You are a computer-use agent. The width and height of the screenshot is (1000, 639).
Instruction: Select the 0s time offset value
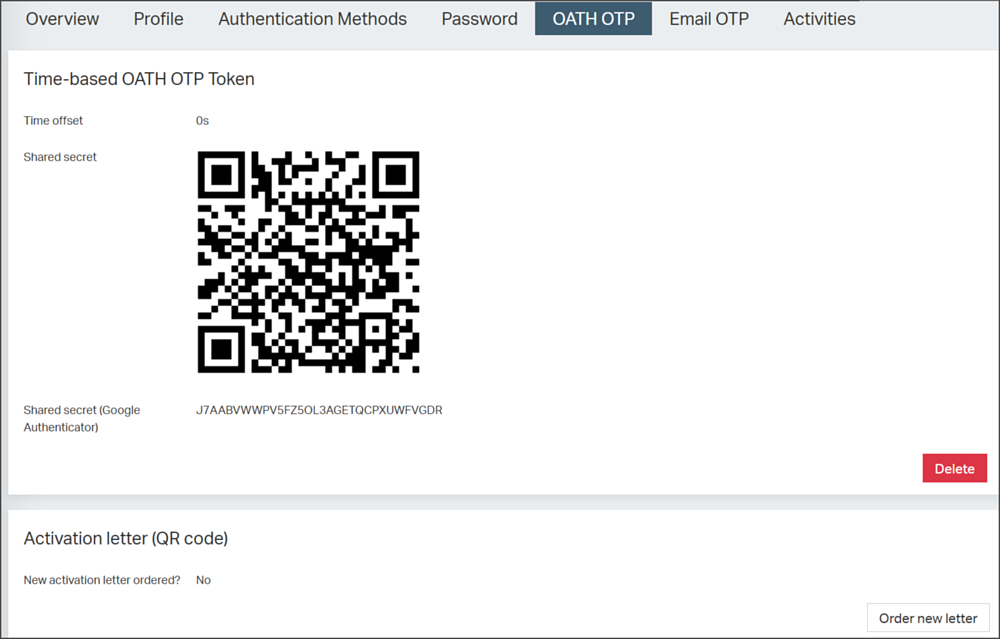point(202,121)
